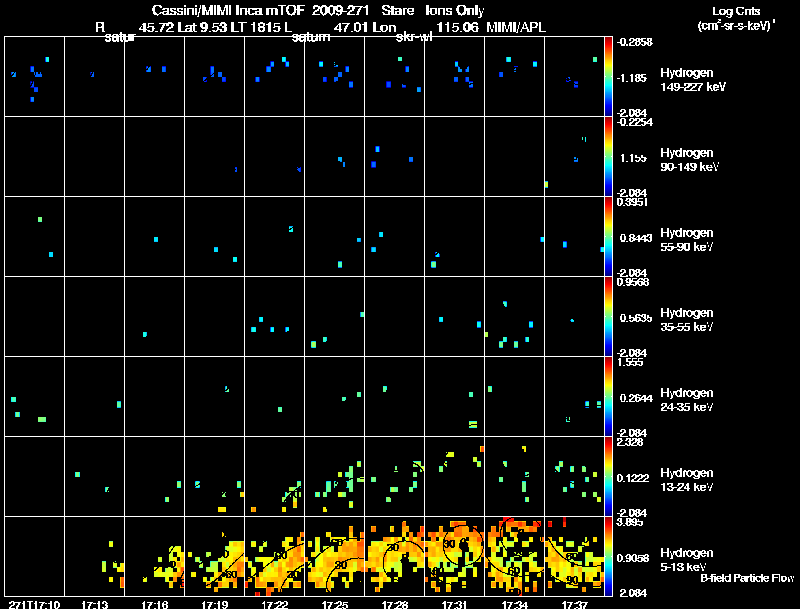Click the Hydrogen 149-227 keV row label
800x609 pixels.
[693, 80]
